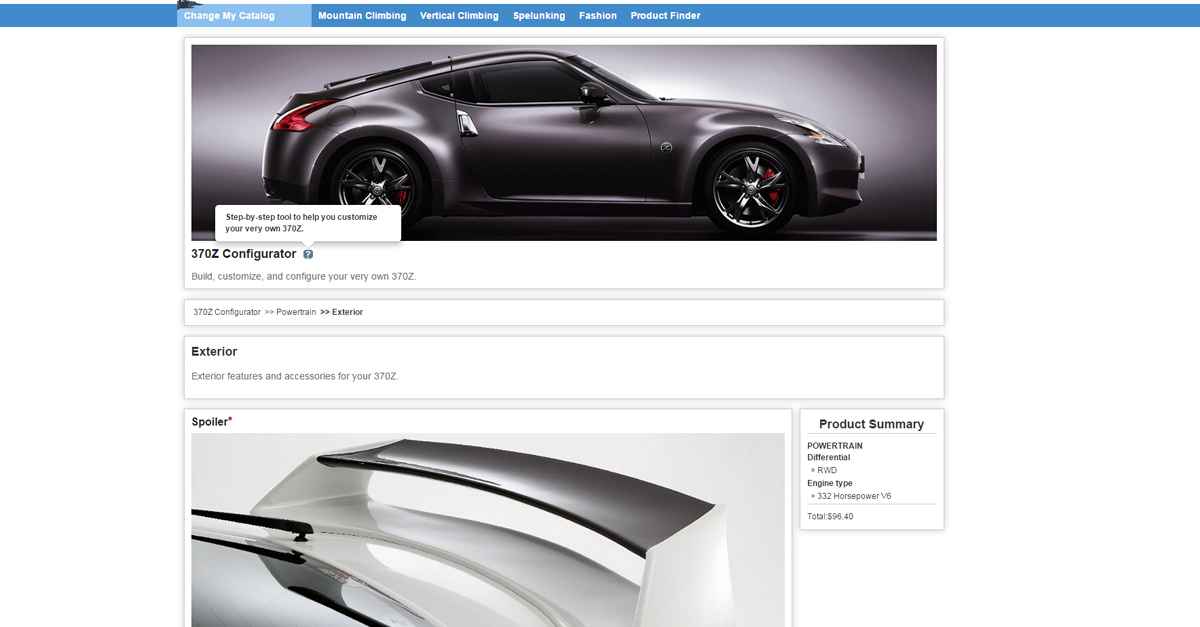This screenshot has height=627, width=1200.
Task: Click the POWERTRAIN section in summary
Action: pos(834,446)
